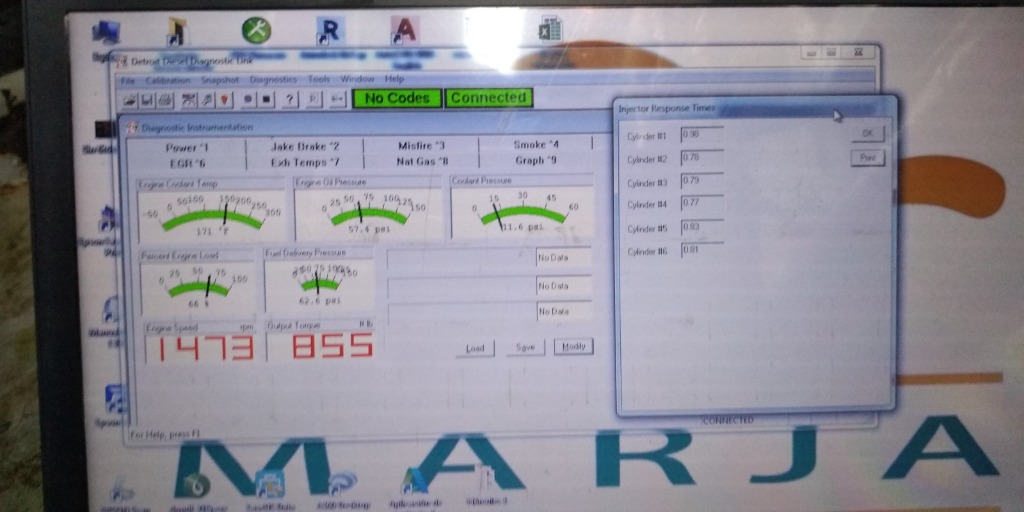
Task: Click the Connected status indicator
Action: click(488, 98)
